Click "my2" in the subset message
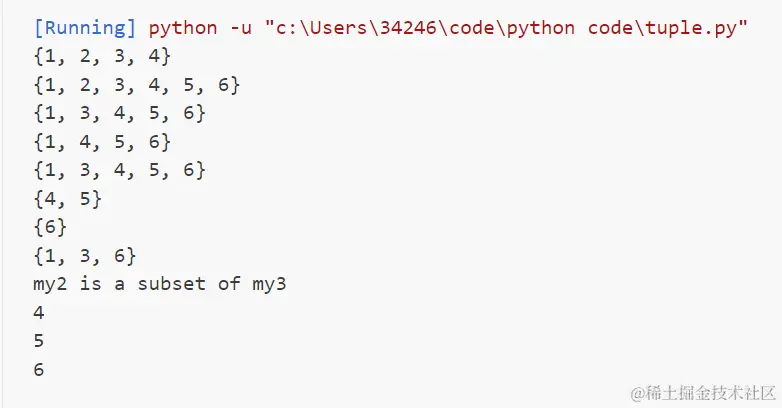The image size is (782, 408). [x=50, y=284]
